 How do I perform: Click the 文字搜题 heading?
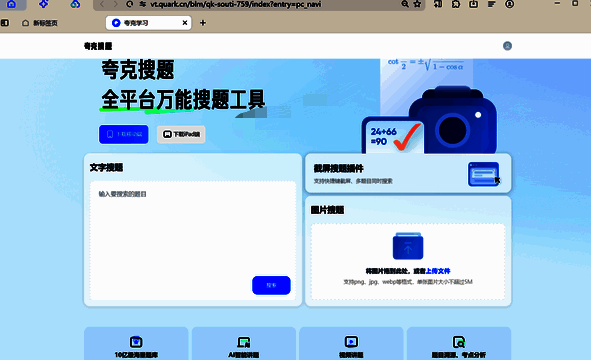[x=106, y=168]
